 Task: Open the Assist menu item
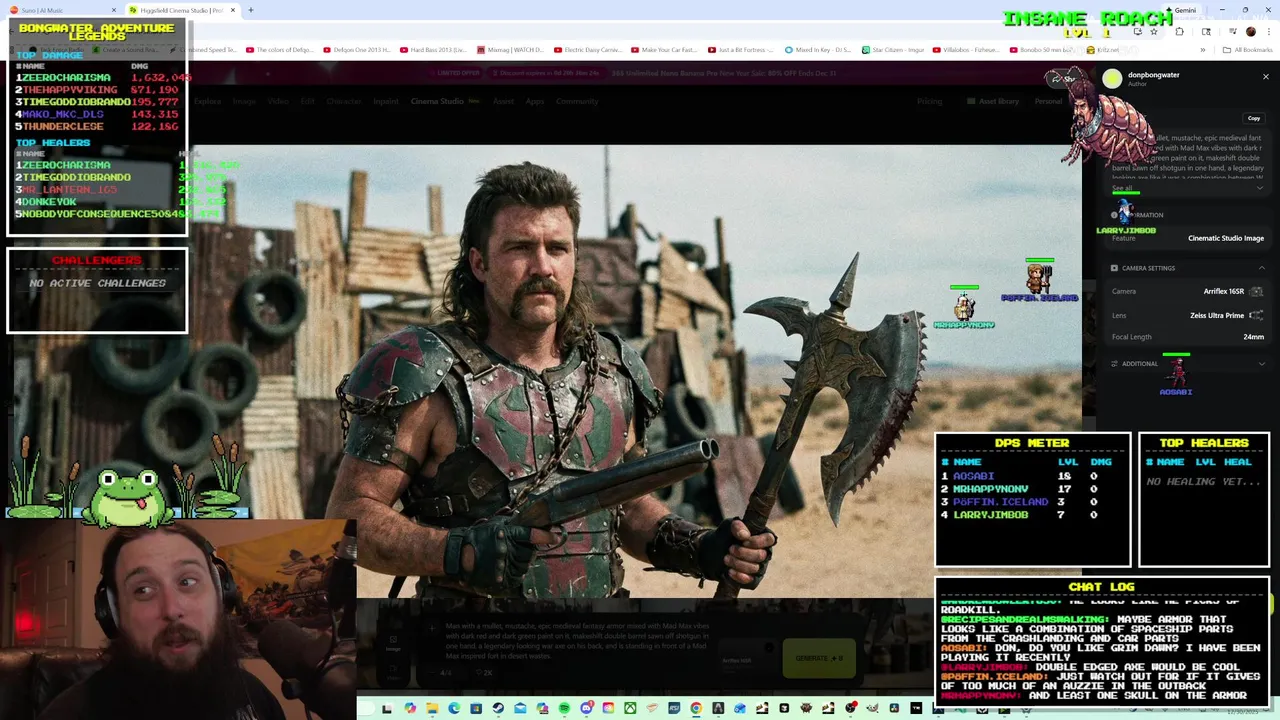(x=503, y=101)
